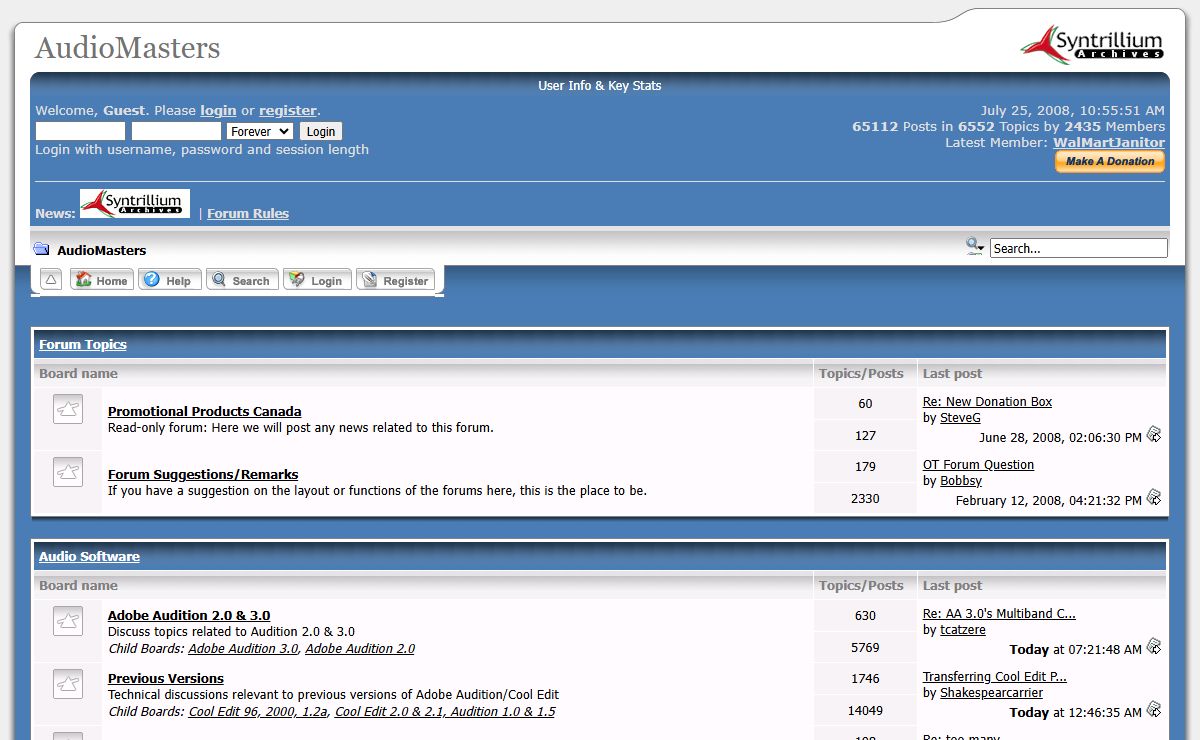Go to Home via the menu button
Viewport: 1200px width, 740px height.
coord(102,280)
